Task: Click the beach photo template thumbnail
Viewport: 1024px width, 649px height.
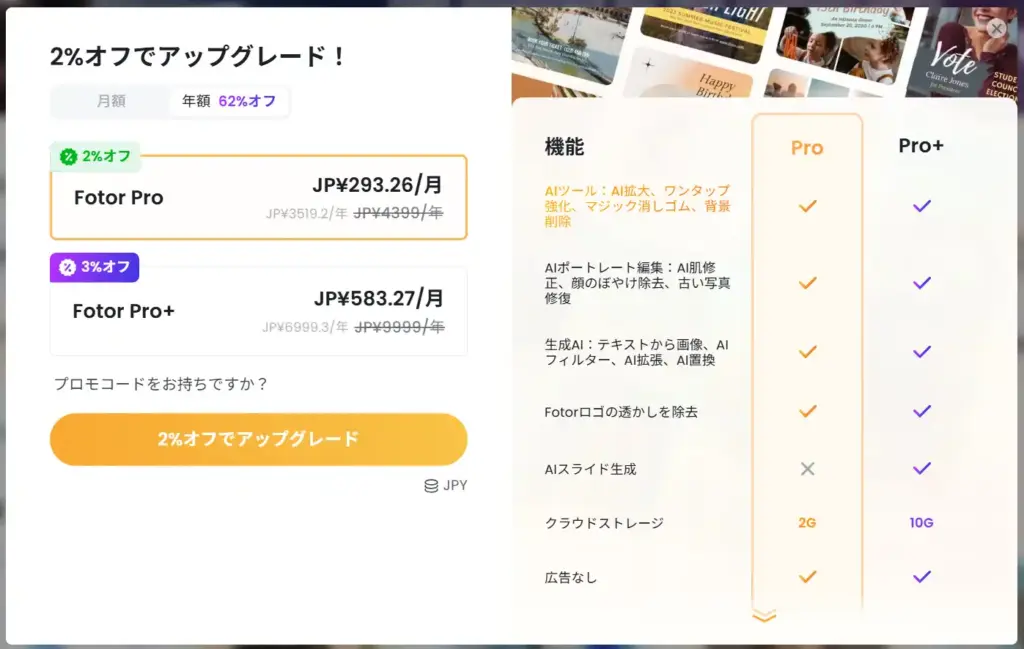Action: (567, 46)
